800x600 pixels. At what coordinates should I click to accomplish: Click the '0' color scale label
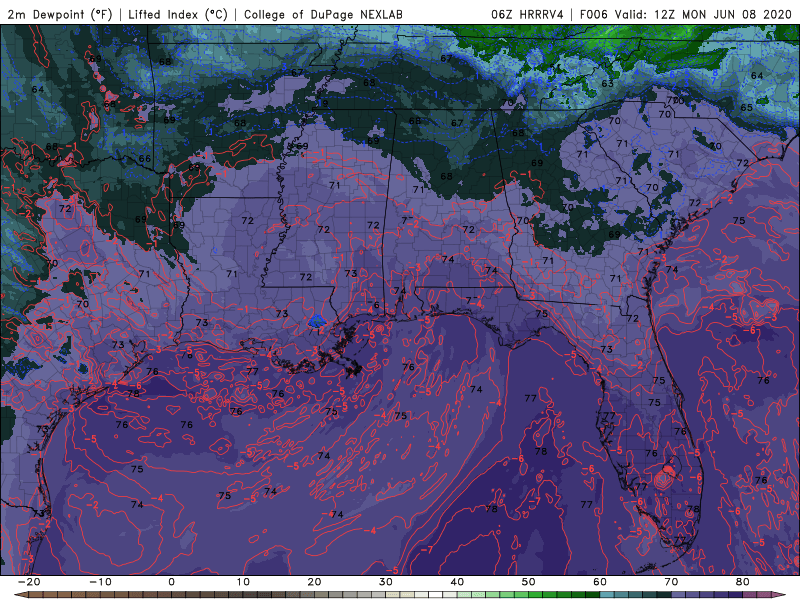[171, 582]
